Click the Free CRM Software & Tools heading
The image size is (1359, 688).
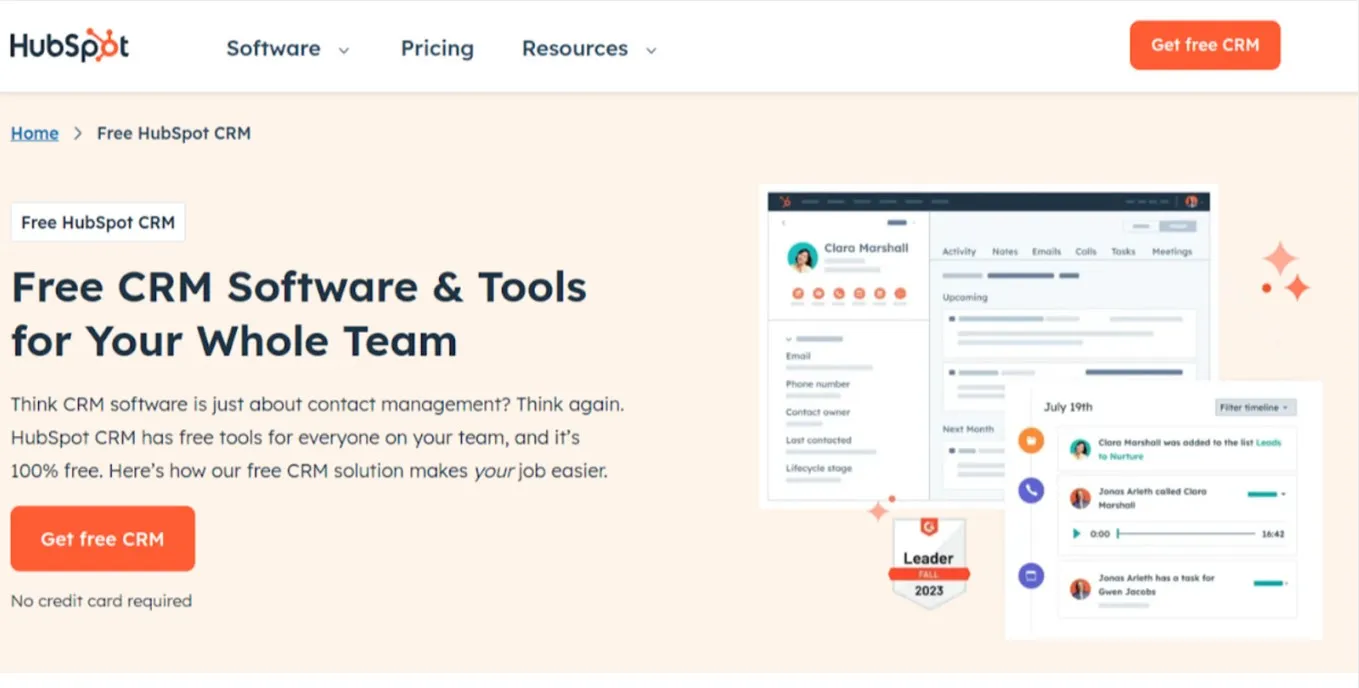(299, 314)
